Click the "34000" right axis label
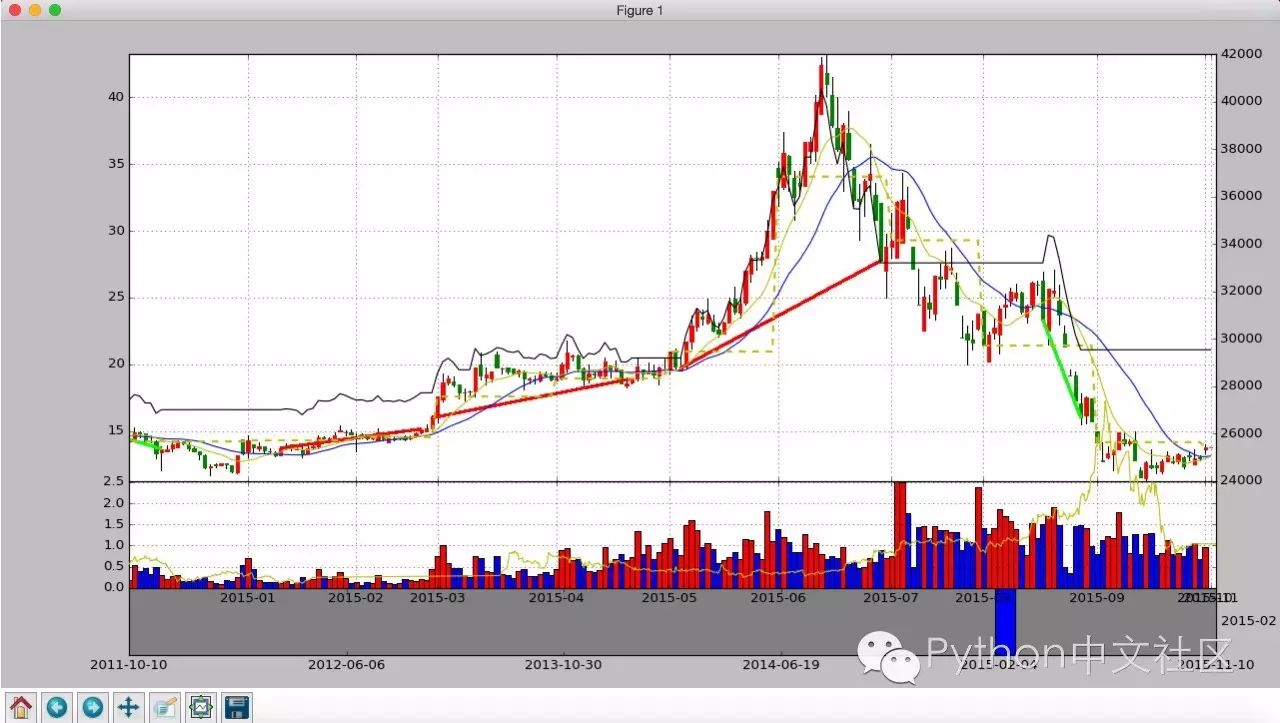Viewport: 1280px width, 723px height. pyautogui.click(x=1239, y=244)
